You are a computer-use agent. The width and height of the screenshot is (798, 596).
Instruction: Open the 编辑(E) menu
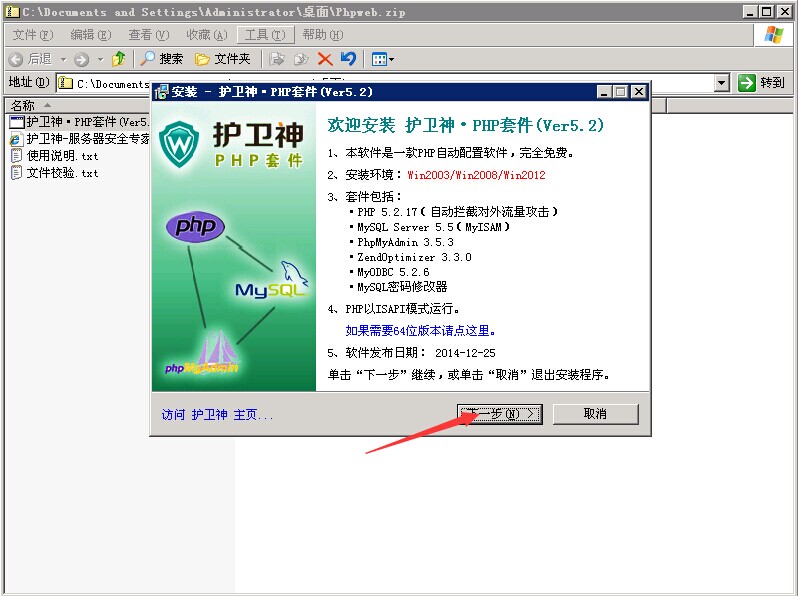click(x=91, y=35)
